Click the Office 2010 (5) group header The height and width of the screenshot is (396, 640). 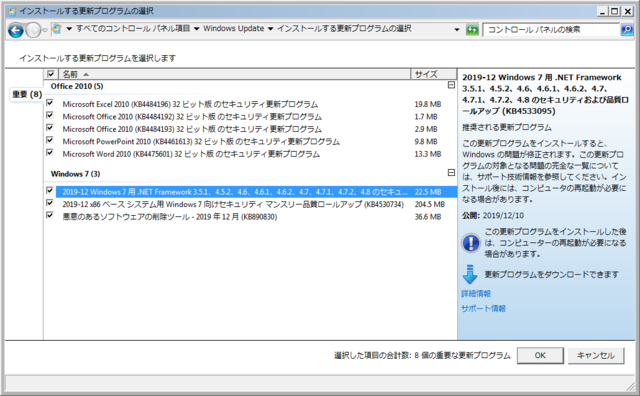pyautogui.click(x=77, y=86)
